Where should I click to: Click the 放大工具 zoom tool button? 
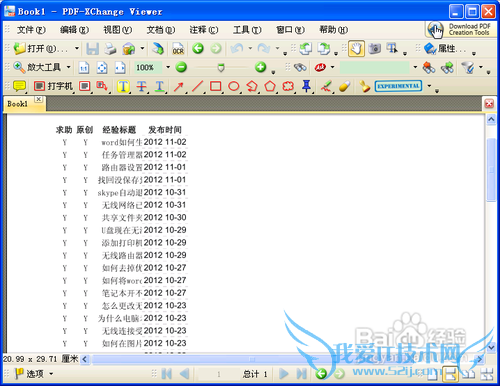(x=37, y=67)
